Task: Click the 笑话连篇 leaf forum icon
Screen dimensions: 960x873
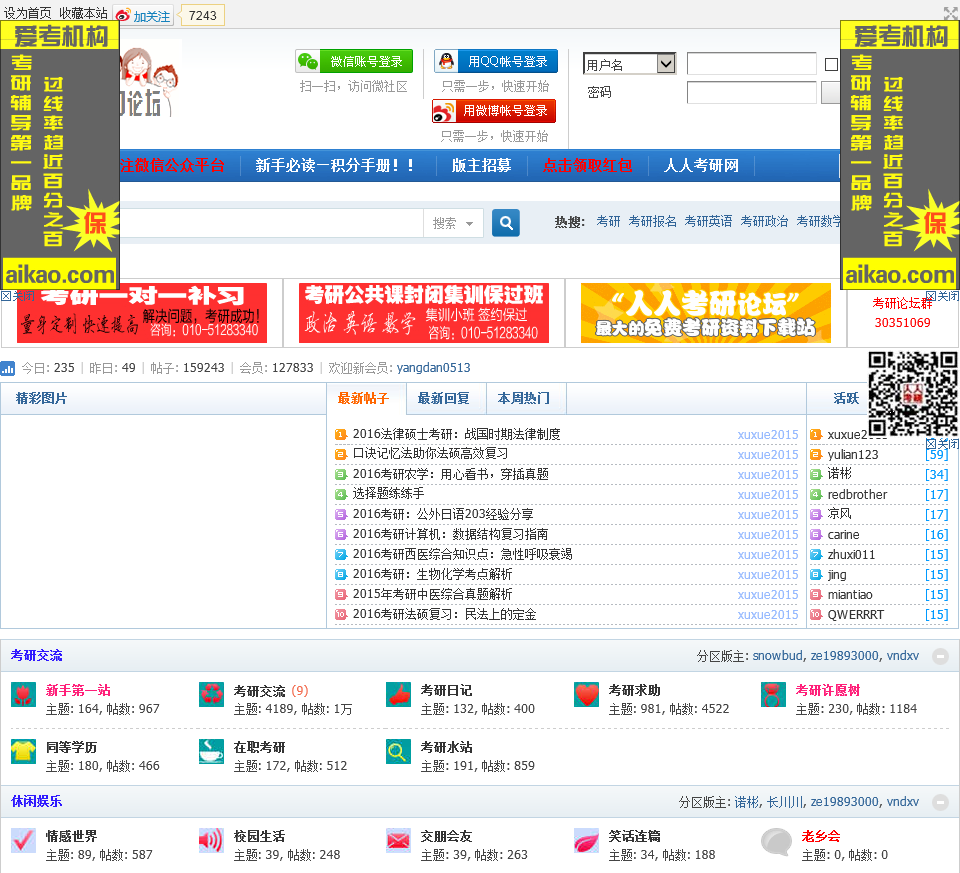Action: 587,841
